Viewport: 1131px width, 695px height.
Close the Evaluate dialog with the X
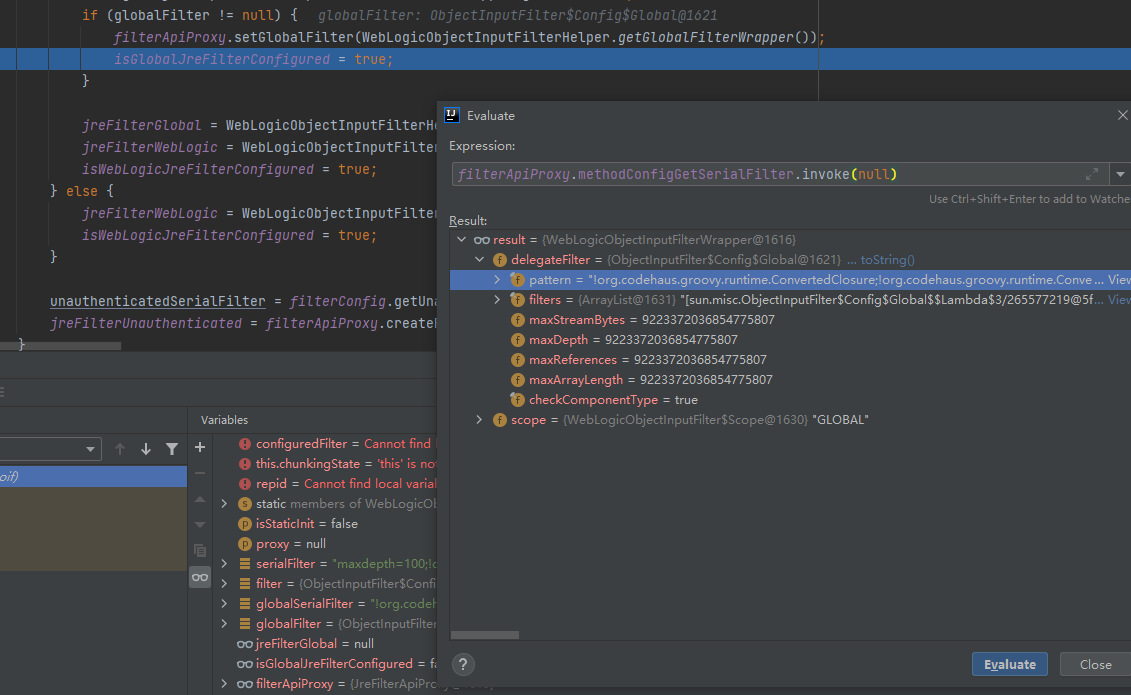click(1122, 115)
